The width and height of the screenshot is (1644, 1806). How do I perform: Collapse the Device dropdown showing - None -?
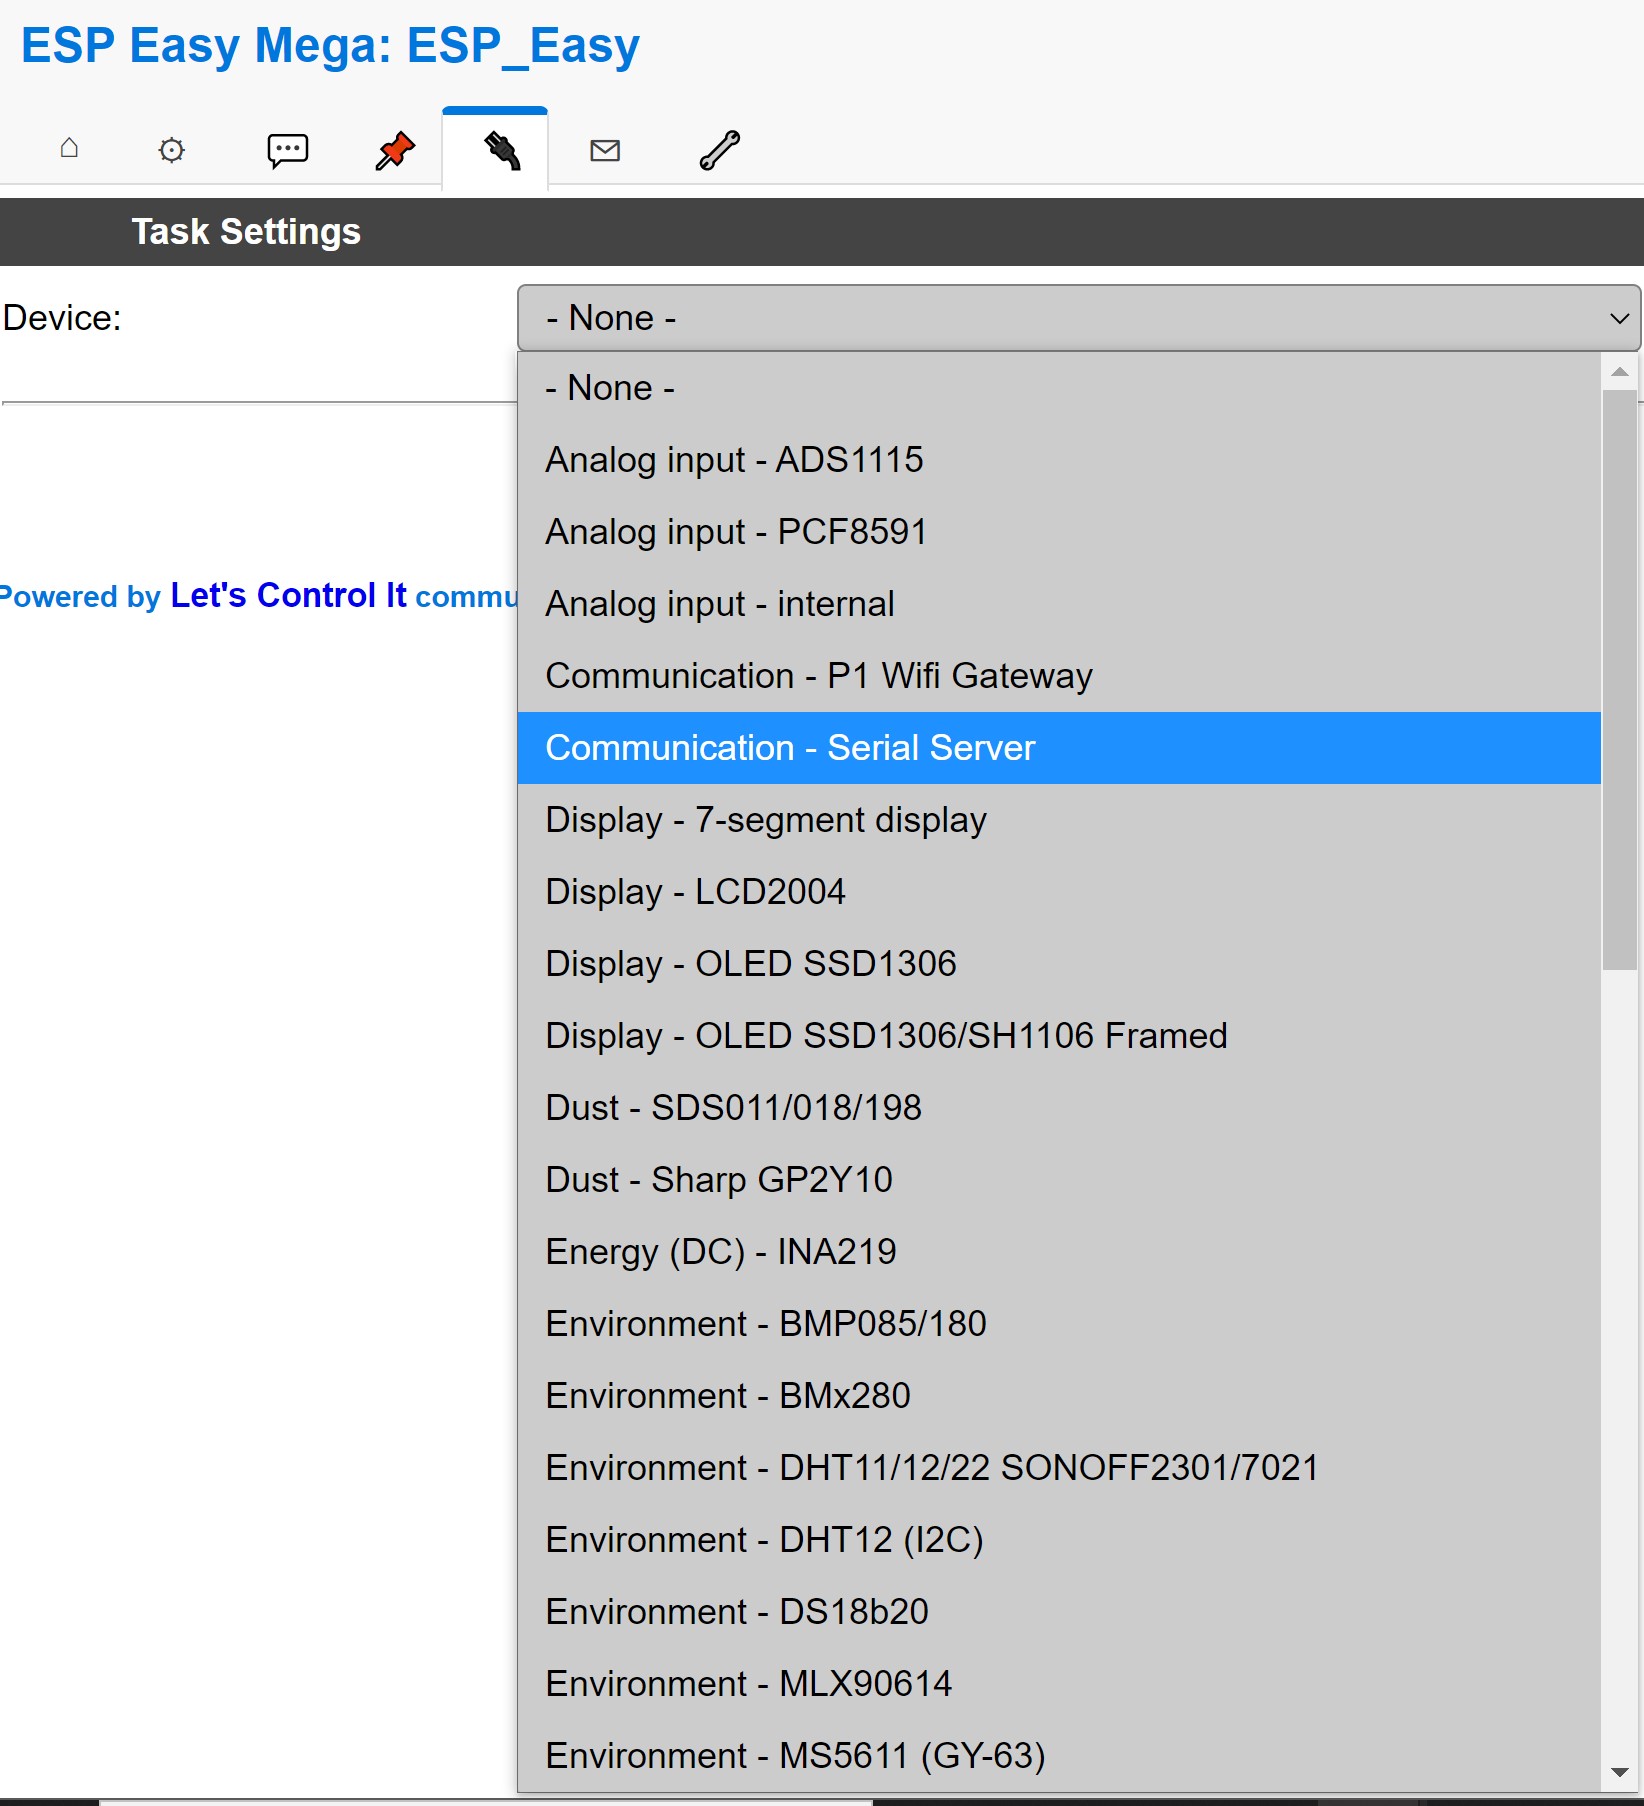1078,318
